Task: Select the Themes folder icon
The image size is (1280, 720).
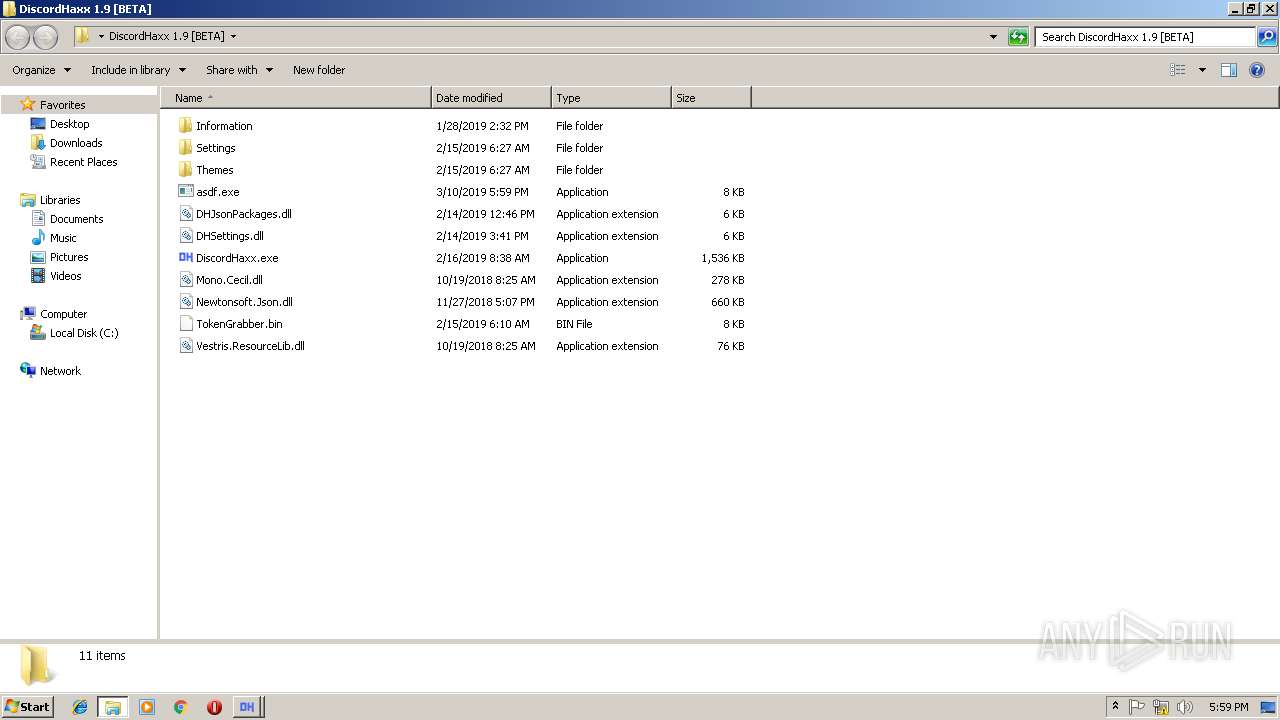Action: [185, 170]
